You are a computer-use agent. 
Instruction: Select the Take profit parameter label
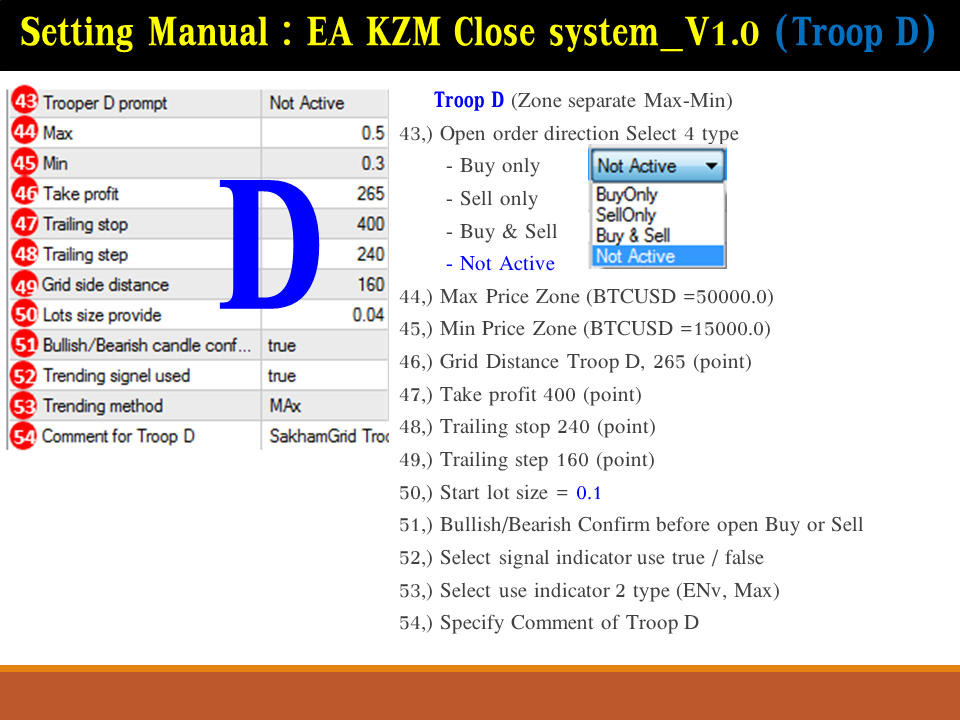click(80, 194)
